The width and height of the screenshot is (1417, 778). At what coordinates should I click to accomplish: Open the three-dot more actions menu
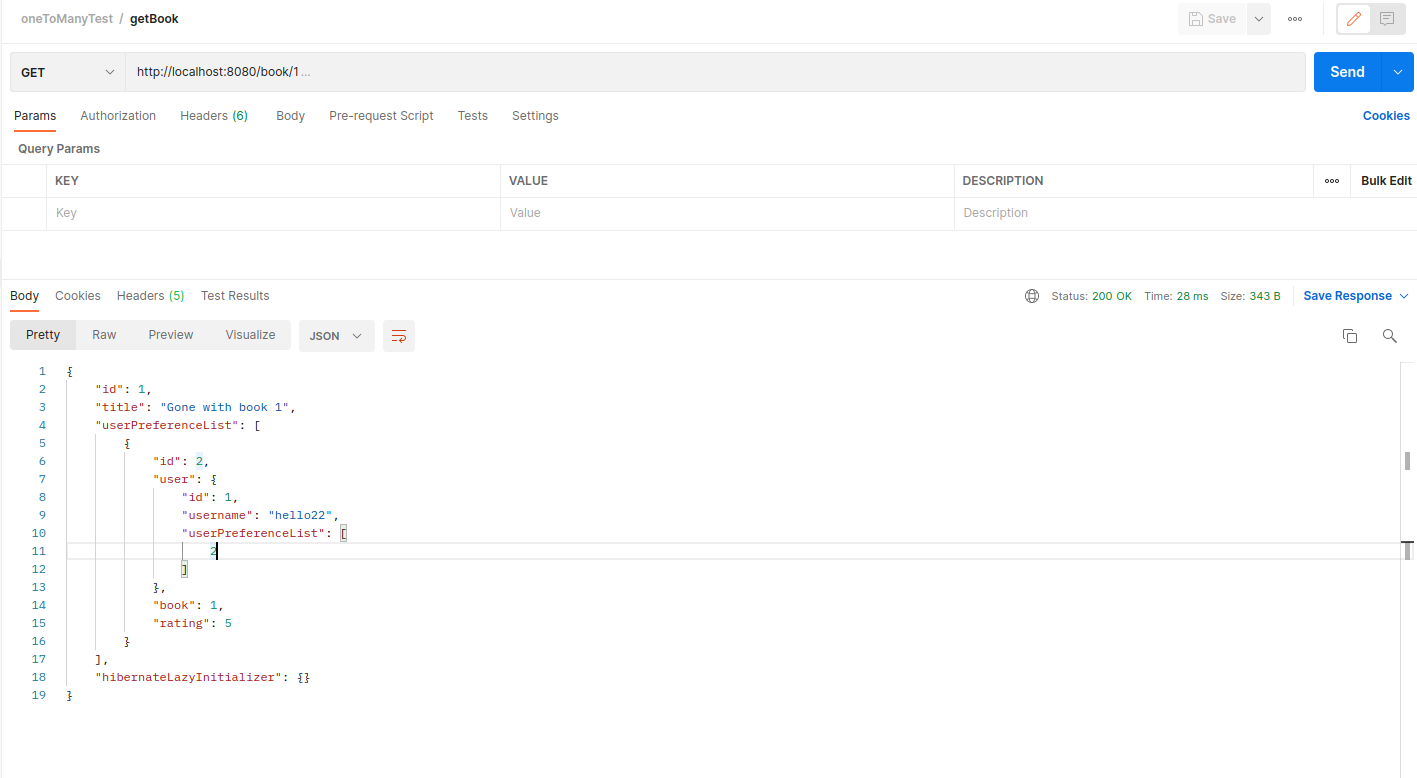click(x=1295, y=19)
